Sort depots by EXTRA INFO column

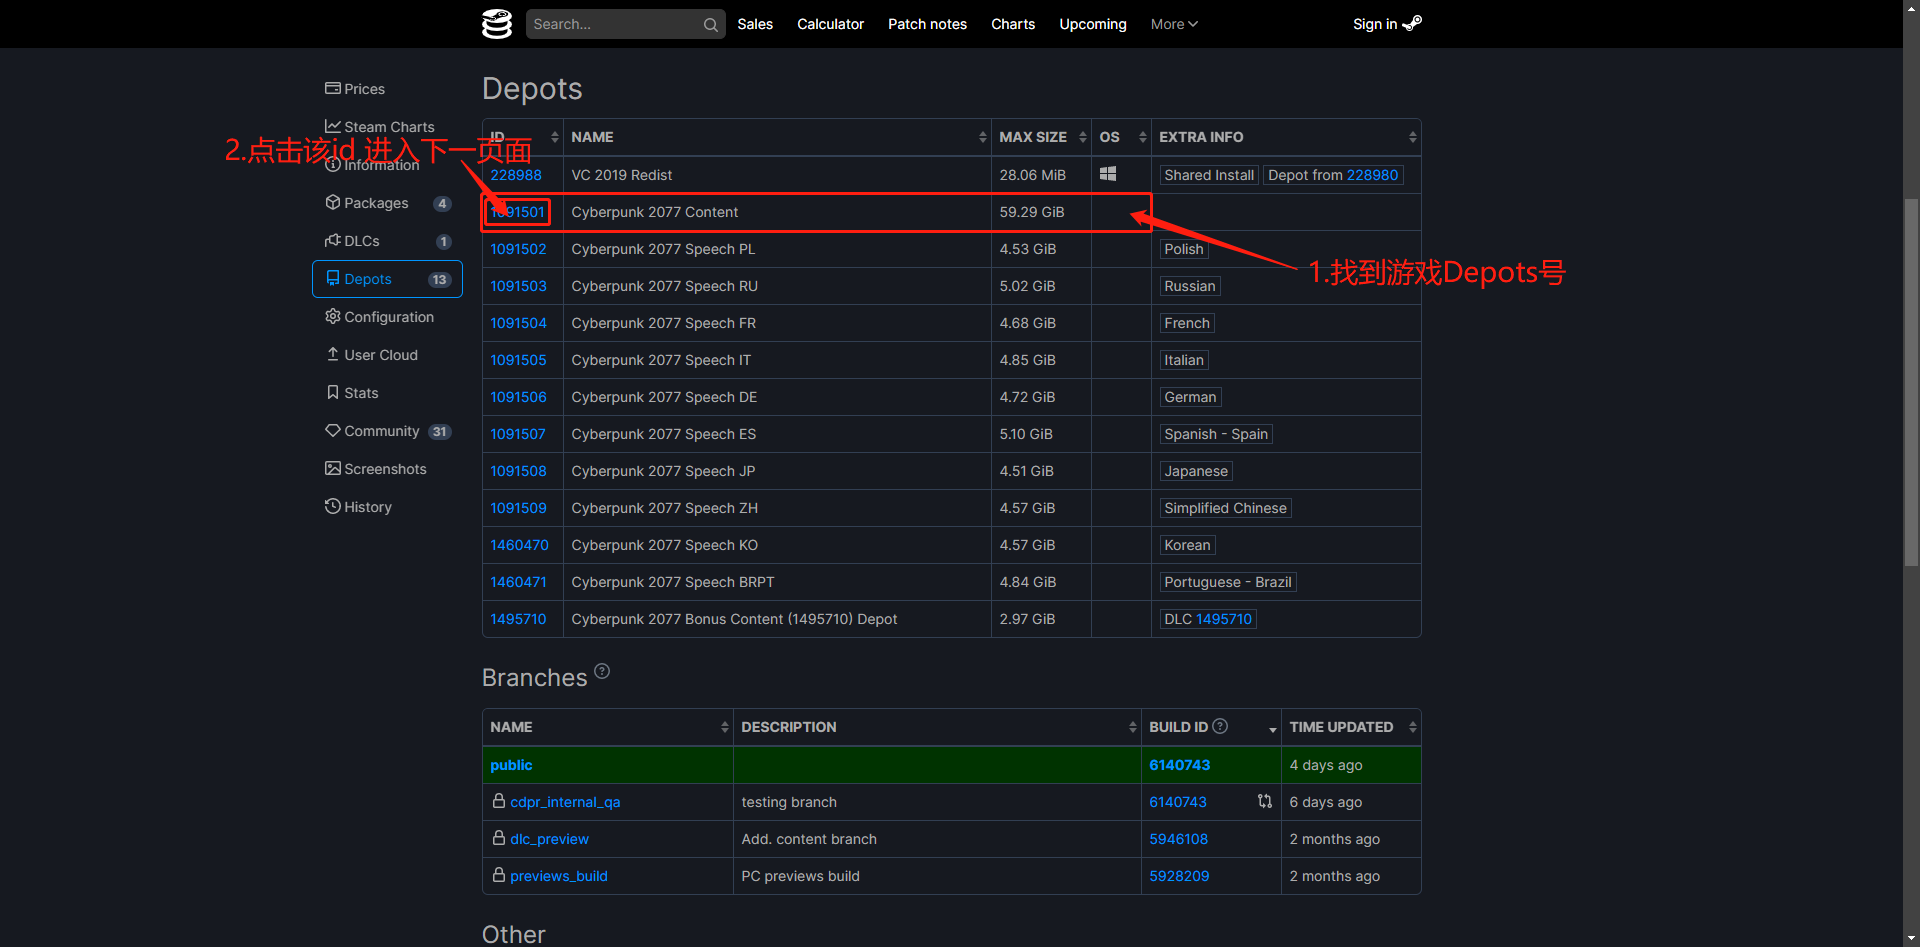pyautogui.click(x=1286, y=137)
